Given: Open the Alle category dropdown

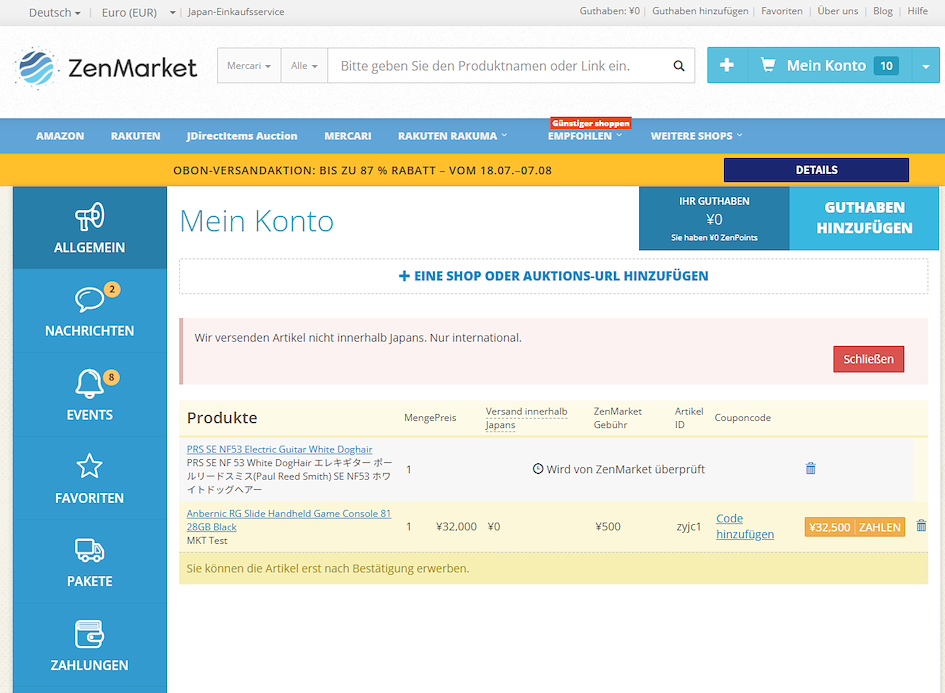Looking at the screenshot, I should pos(304,66).
